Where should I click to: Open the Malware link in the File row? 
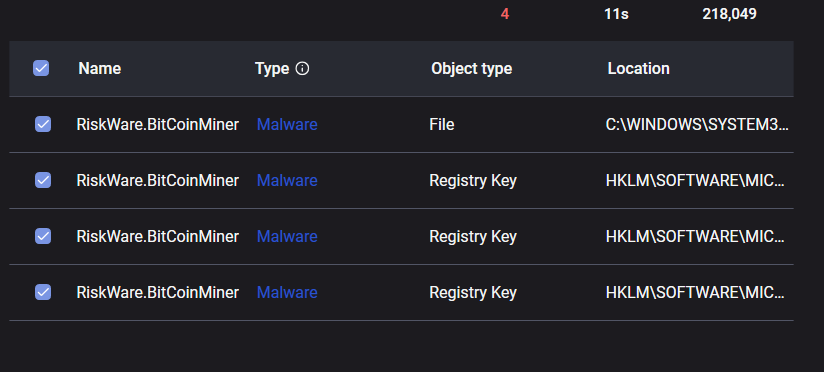tap(287, 125)
